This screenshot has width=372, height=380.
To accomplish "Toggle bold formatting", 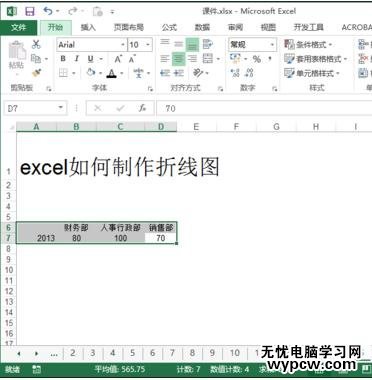I will [x=63, y=59].
